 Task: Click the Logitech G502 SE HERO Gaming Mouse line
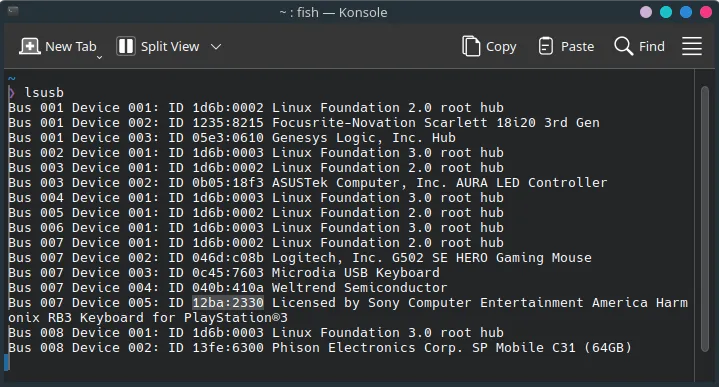(x=300, y=258)
